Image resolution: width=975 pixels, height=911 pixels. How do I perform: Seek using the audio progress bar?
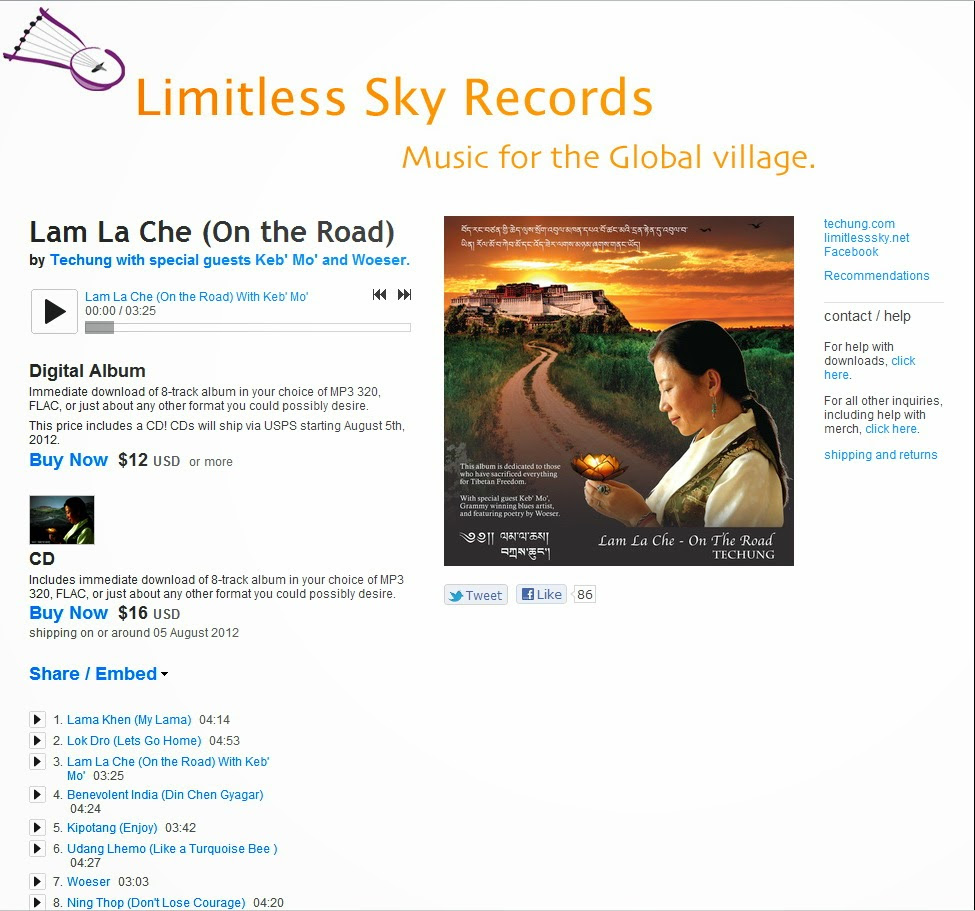click(247, 328)
